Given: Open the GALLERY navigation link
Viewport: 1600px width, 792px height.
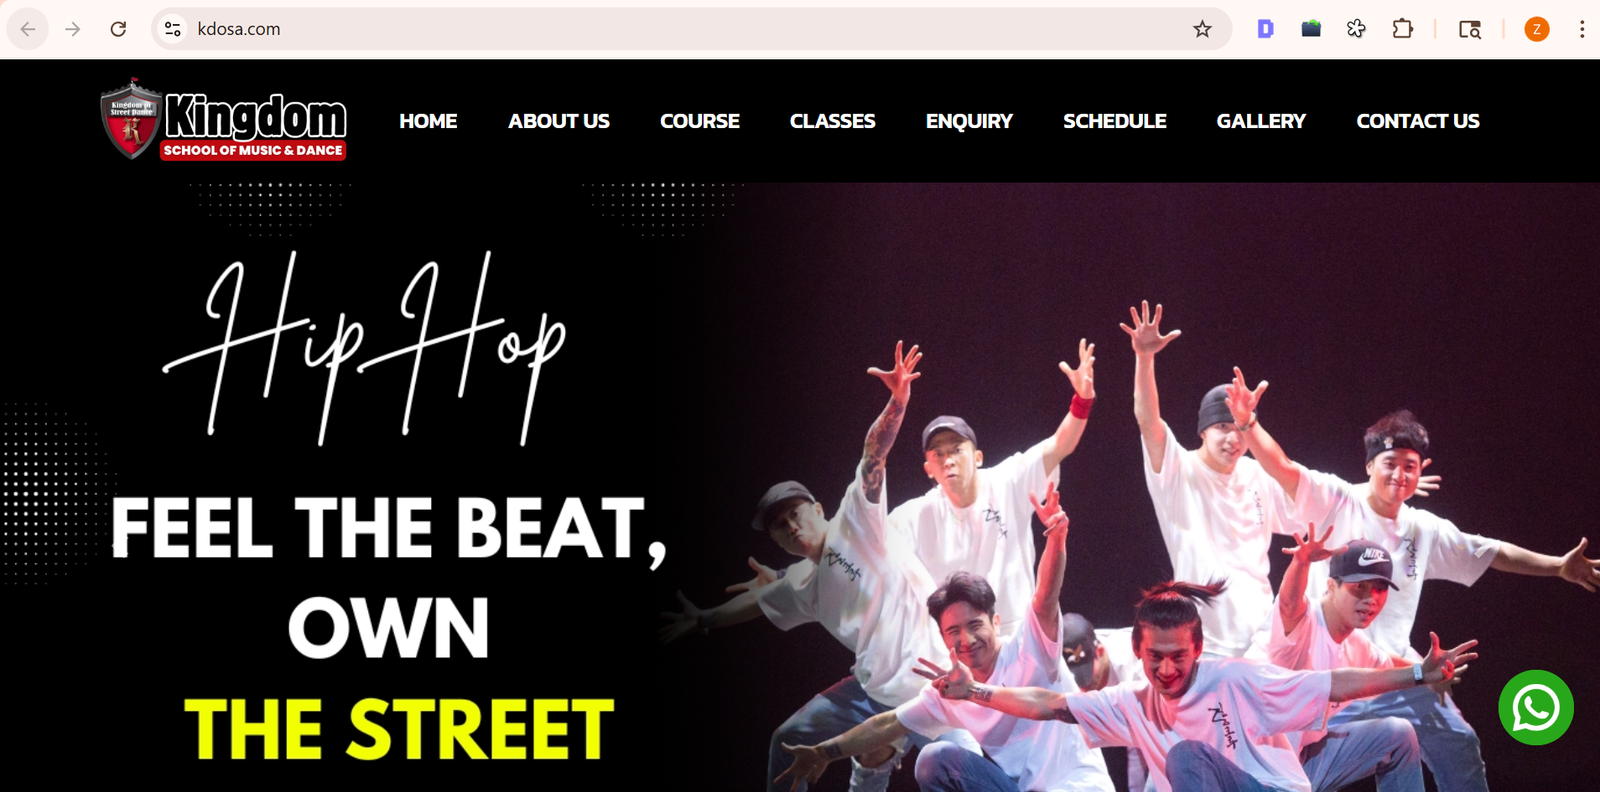Looking at the screenshot, I should coord(1261,121).
